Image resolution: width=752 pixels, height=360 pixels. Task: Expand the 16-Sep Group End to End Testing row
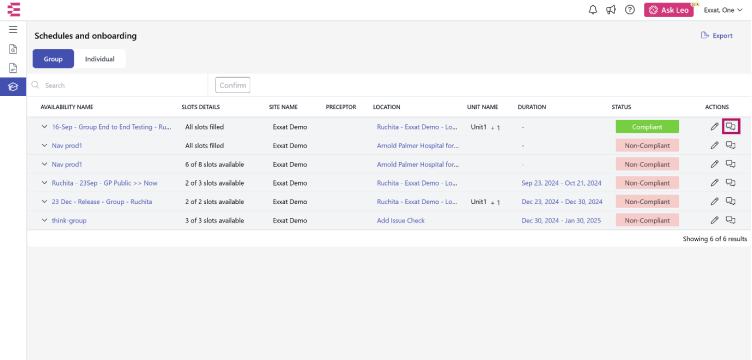[x=44, y=127]
